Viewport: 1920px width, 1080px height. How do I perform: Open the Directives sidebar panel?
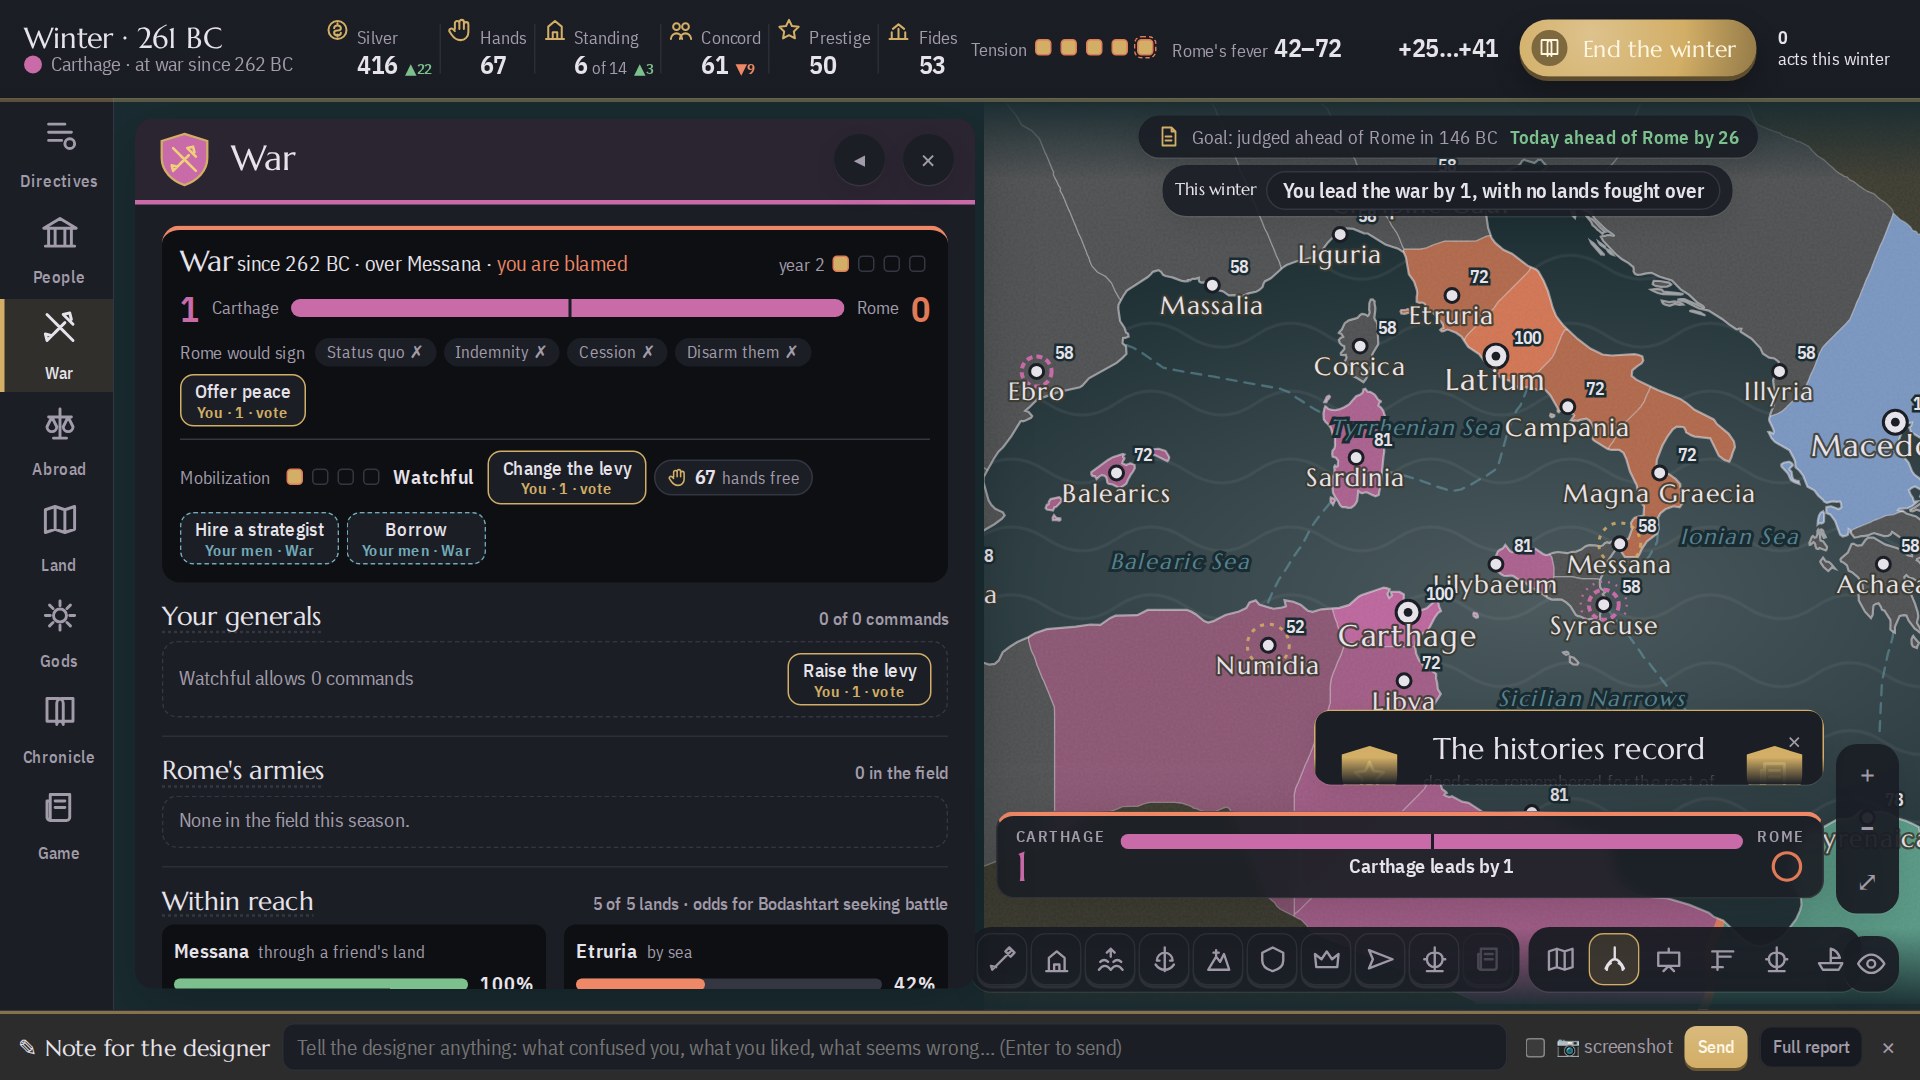coord(58,155)
